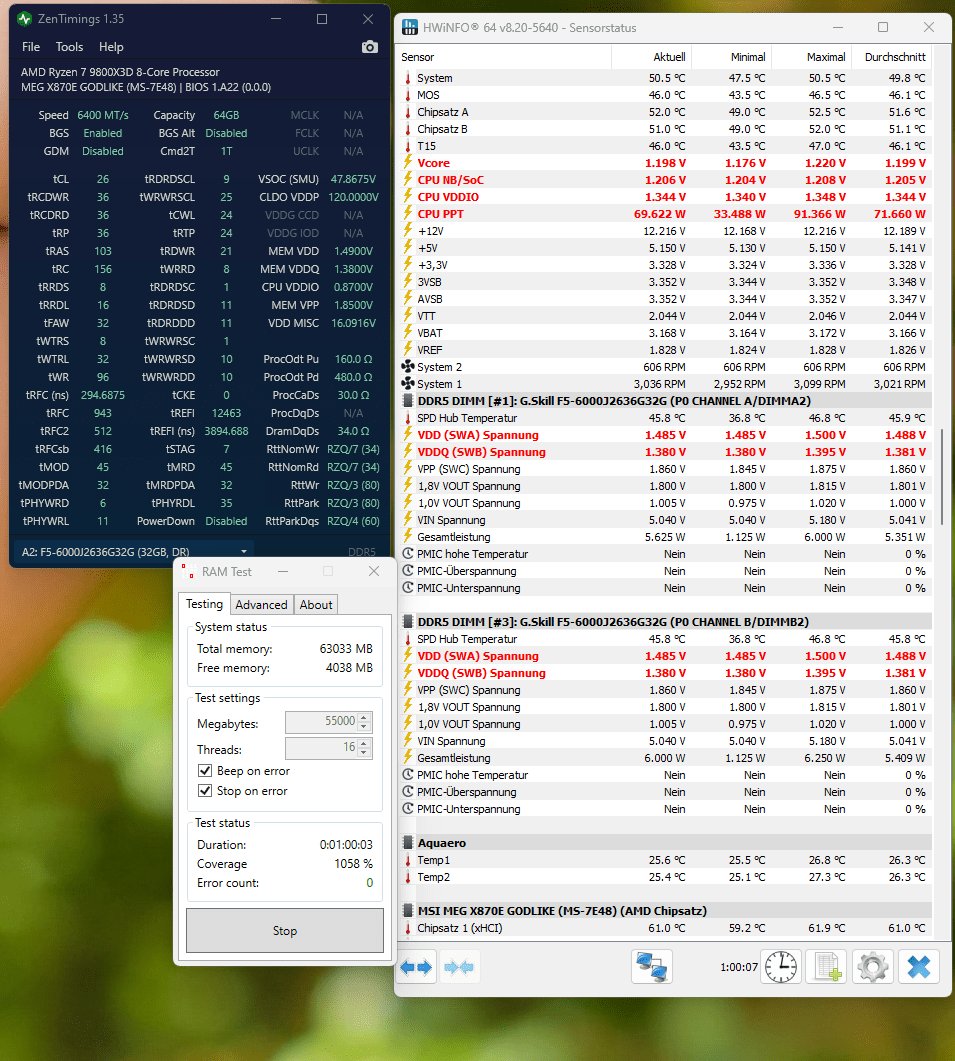The height and width of the screenshot is (1061, 955).
Task: Toggle the Beep on error checkbox
Action: (204, 771)
